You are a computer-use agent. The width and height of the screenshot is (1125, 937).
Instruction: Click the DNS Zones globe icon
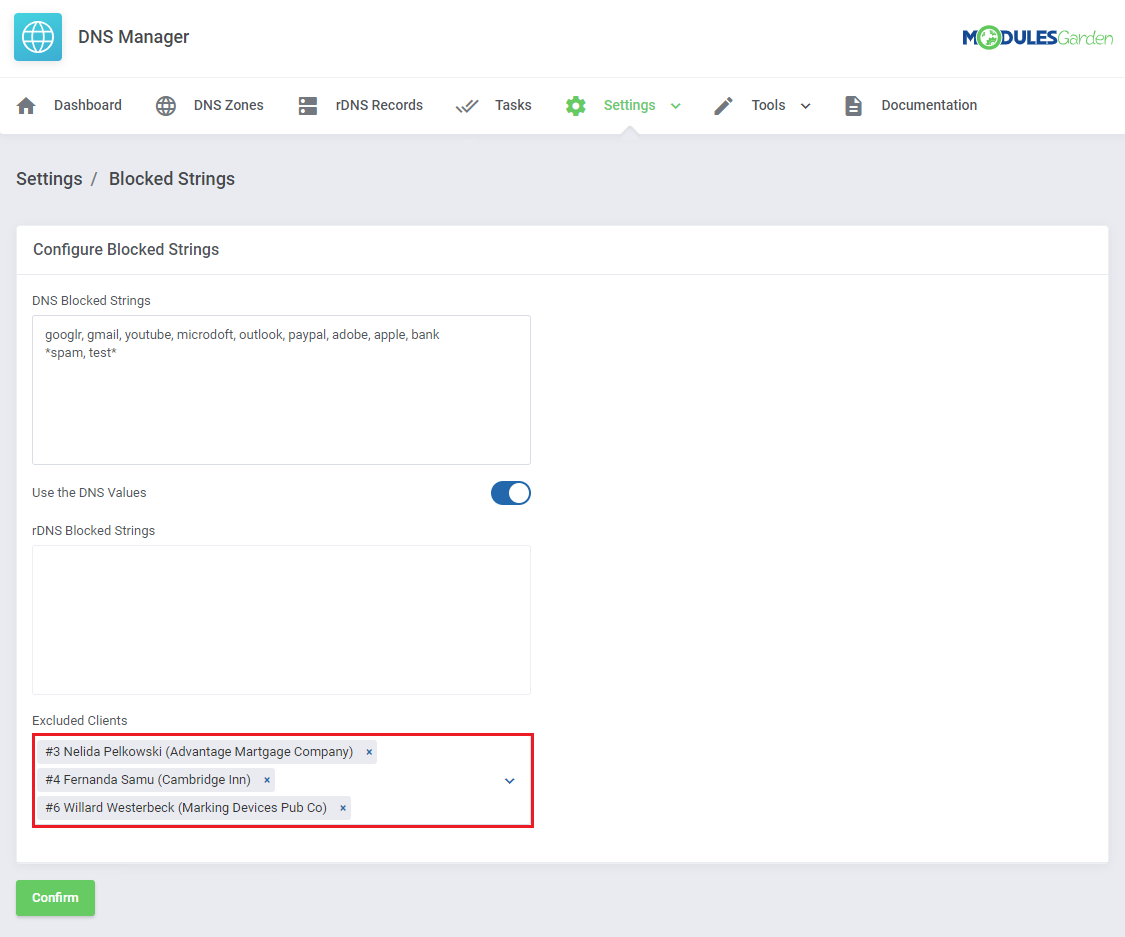(x=166, y=105)
